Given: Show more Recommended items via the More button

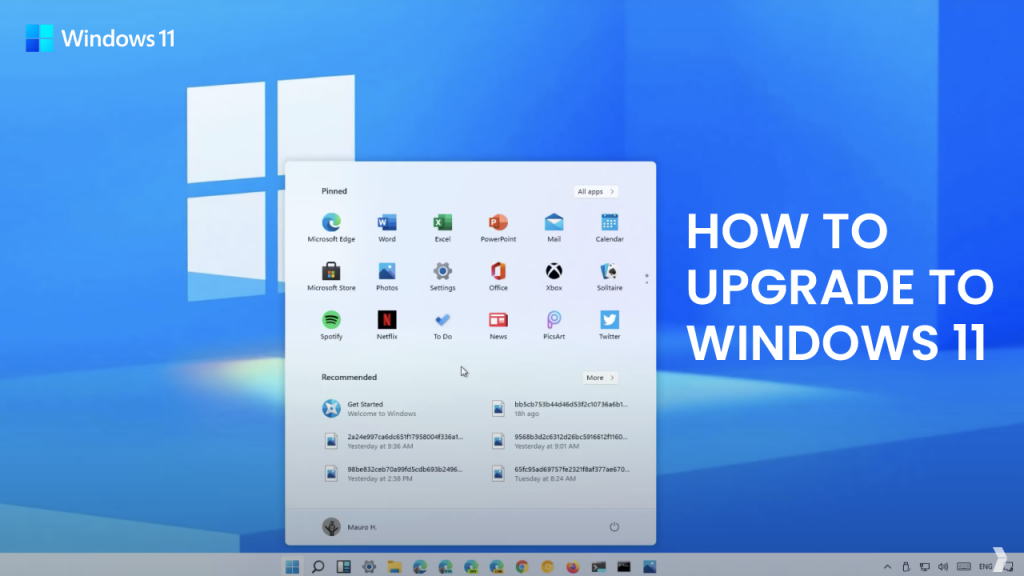Looking at the screenshot, I should (x=599, y=377).
